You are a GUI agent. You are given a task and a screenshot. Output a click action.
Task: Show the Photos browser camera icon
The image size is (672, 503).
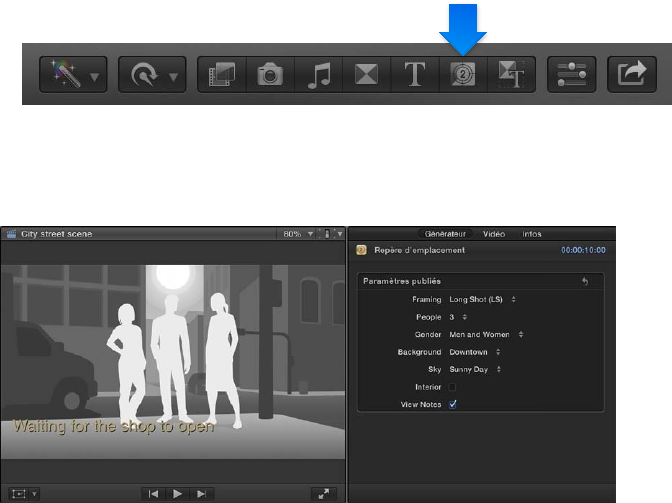[x=270, y=74]
